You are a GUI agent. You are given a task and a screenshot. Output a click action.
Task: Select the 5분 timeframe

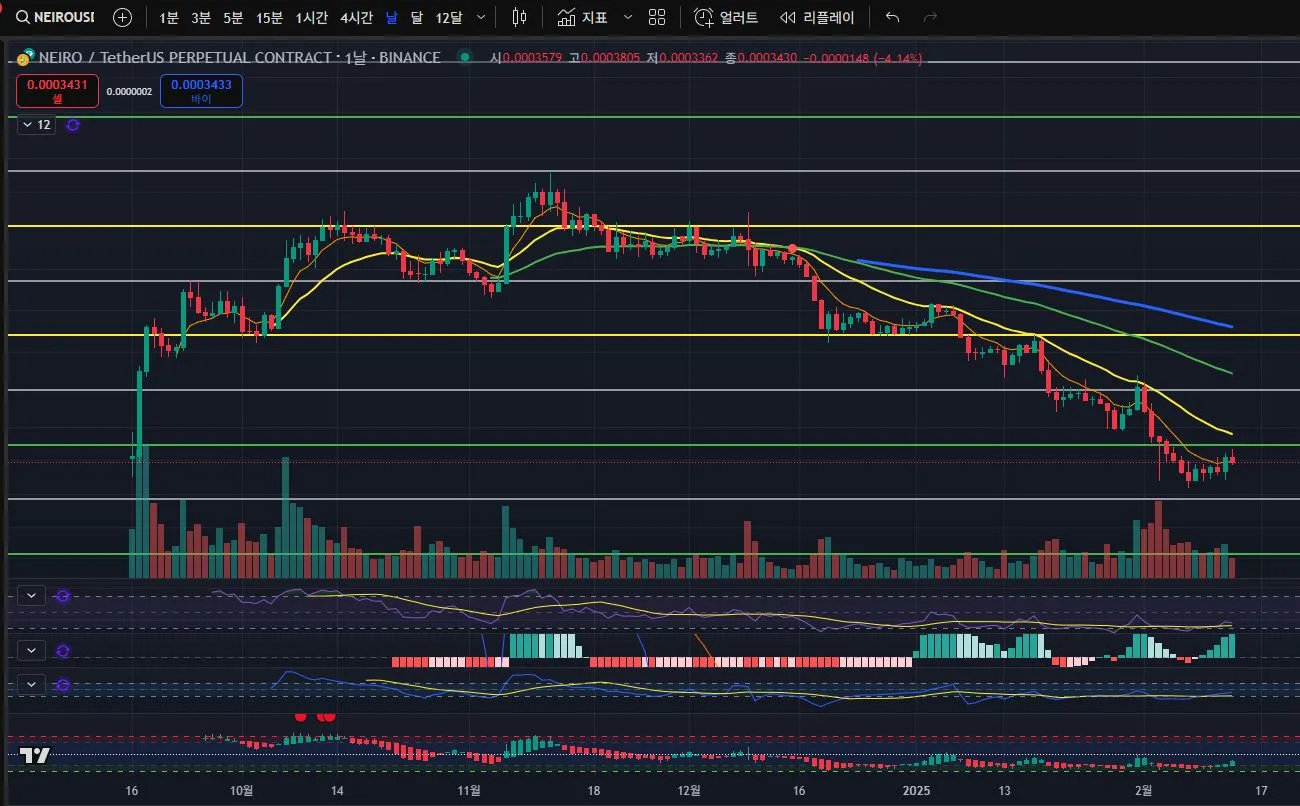coord(233,17)
